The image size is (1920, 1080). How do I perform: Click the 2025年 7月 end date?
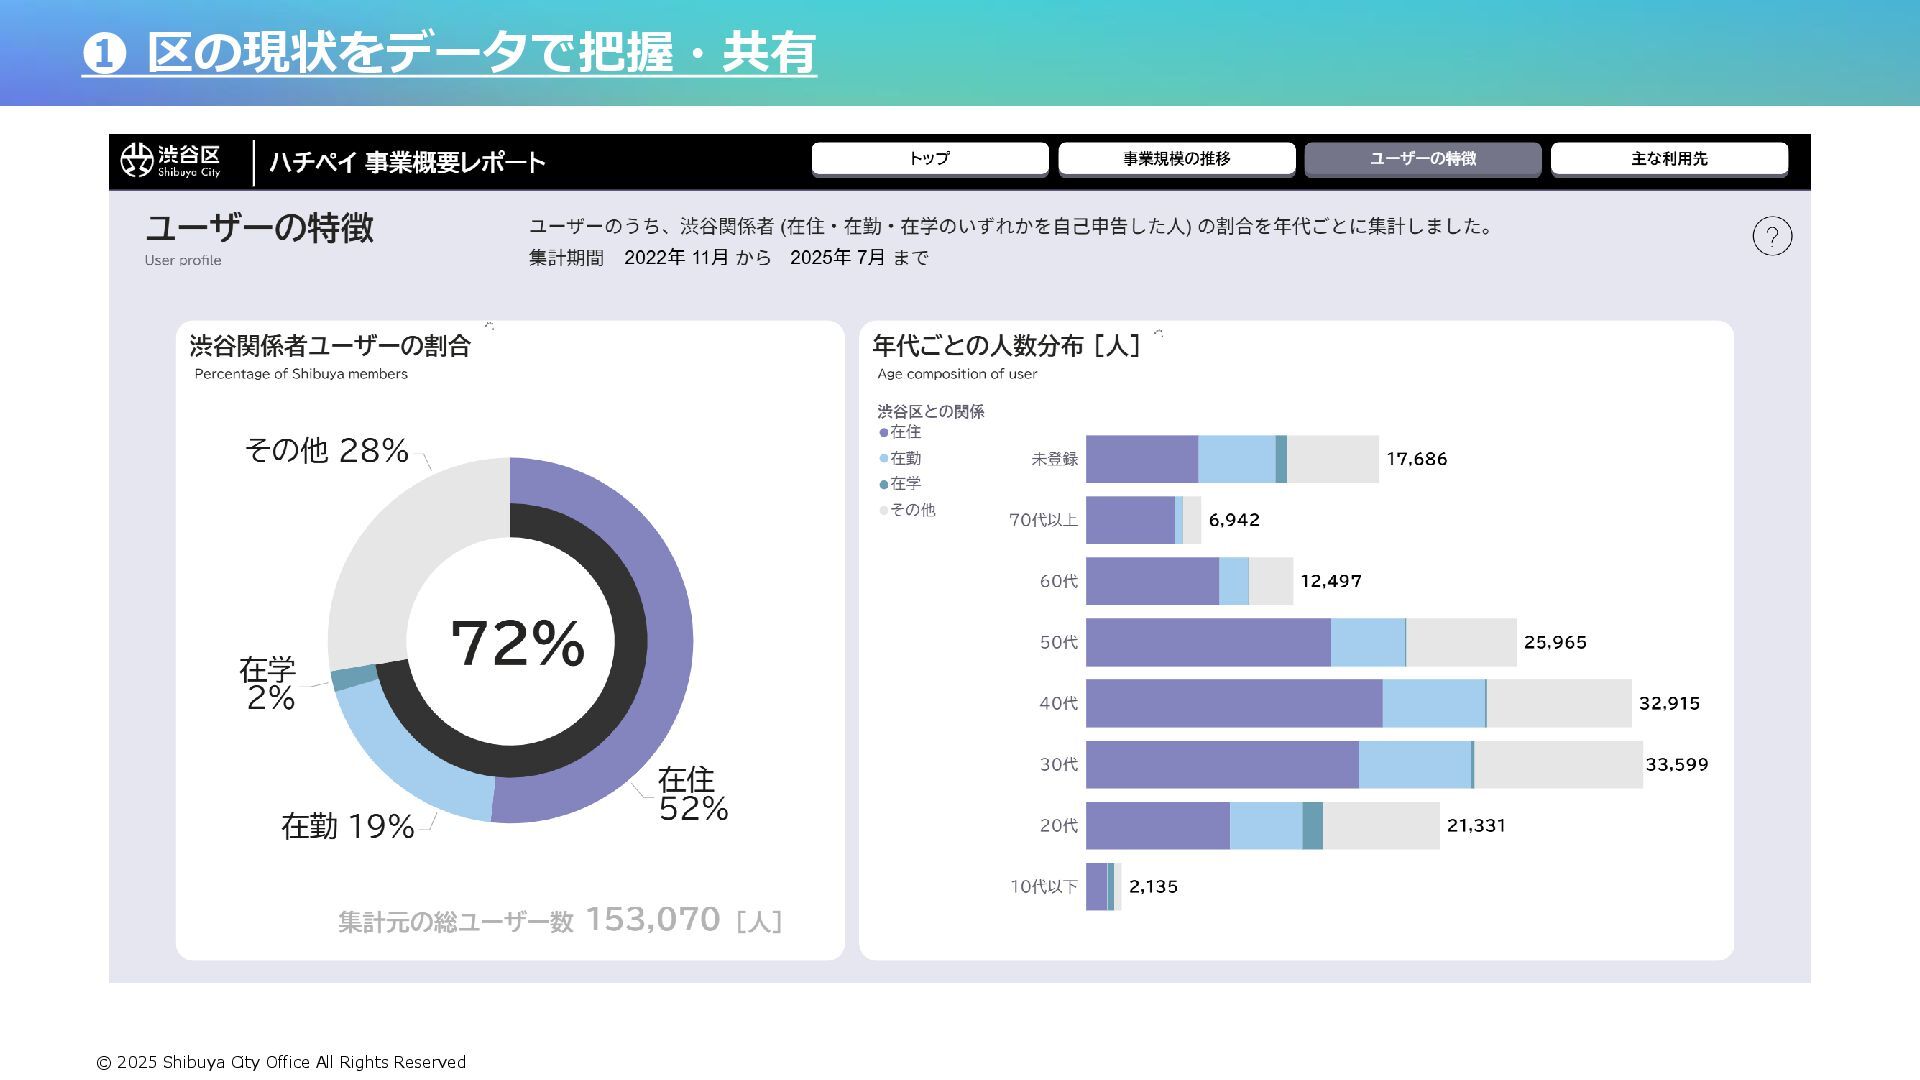838,258
